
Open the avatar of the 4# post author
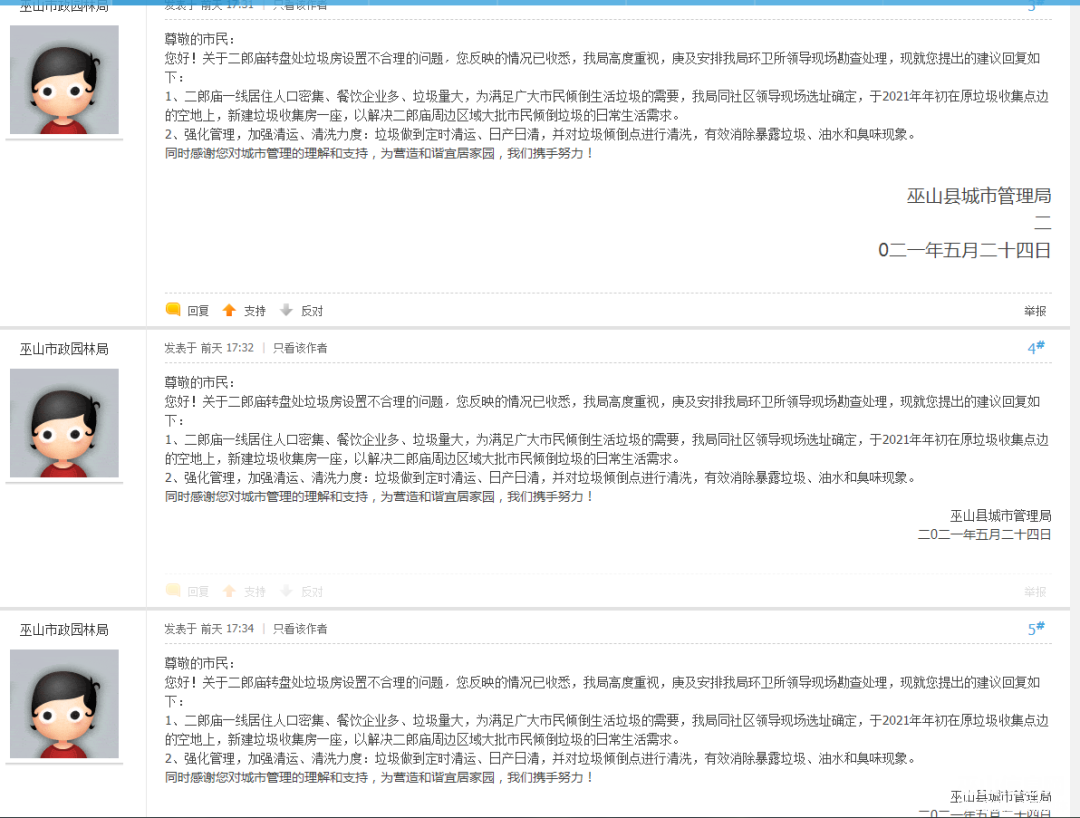[64, 423]
